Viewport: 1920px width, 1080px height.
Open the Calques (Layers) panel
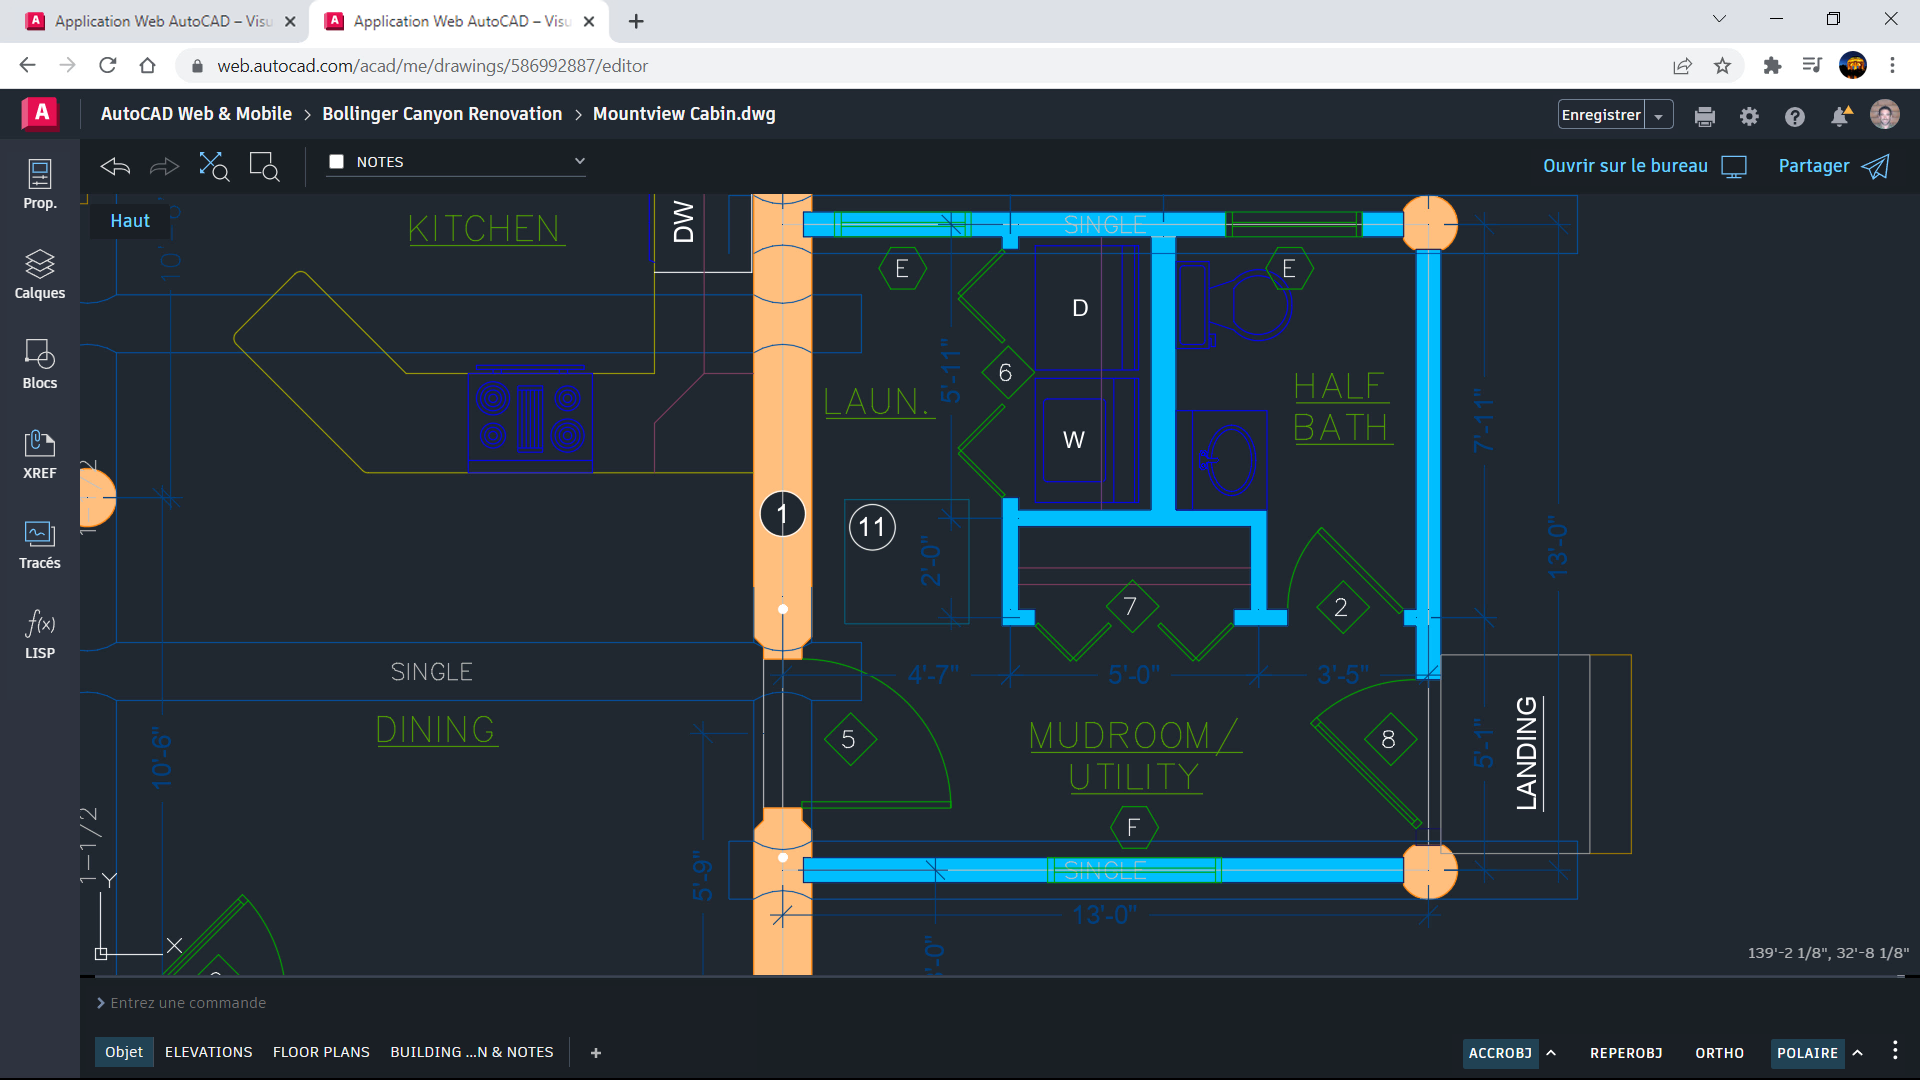click(38, 273)
